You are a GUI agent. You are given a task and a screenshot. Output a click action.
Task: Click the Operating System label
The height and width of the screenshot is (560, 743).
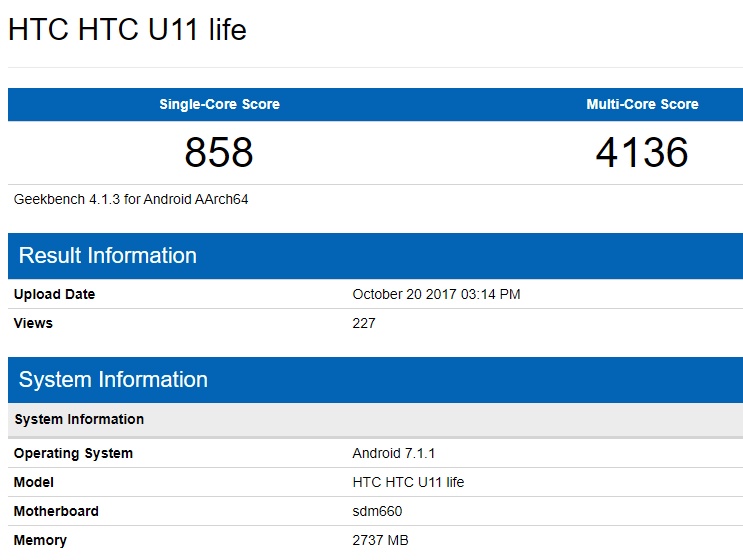(x=73, y=453)
